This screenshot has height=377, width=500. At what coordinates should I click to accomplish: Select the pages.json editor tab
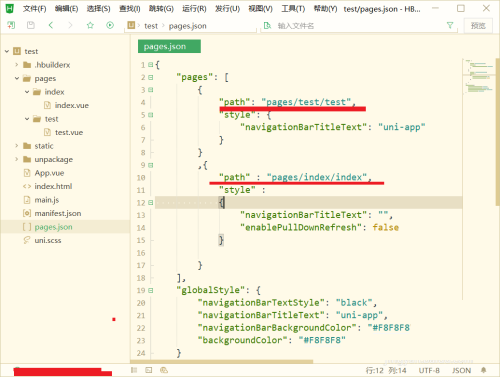pos(169,46)
